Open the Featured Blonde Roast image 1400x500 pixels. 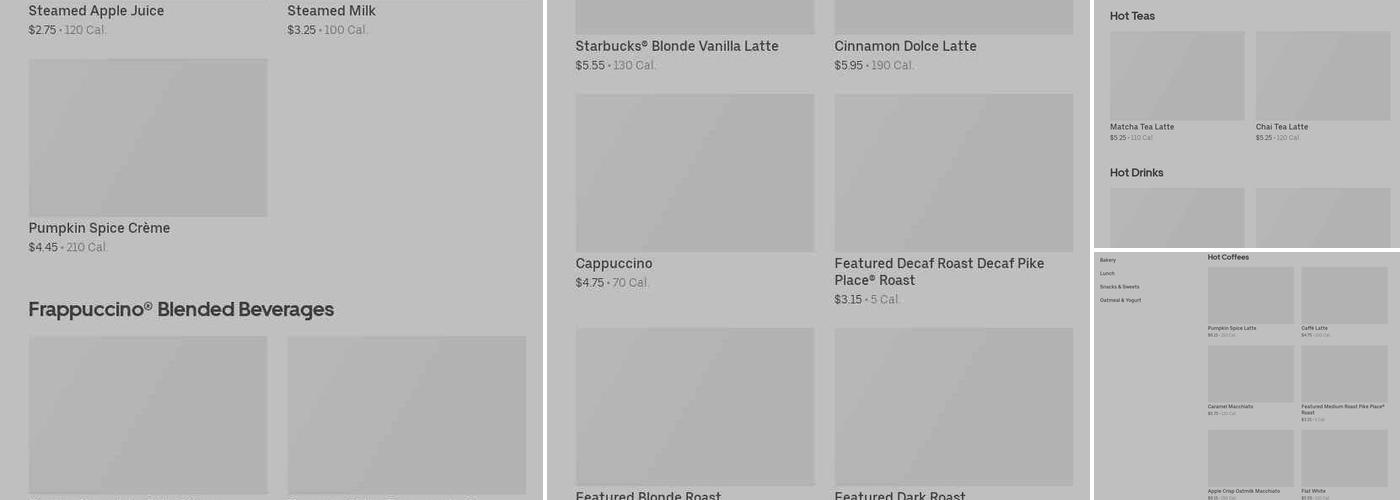(695, 406)
